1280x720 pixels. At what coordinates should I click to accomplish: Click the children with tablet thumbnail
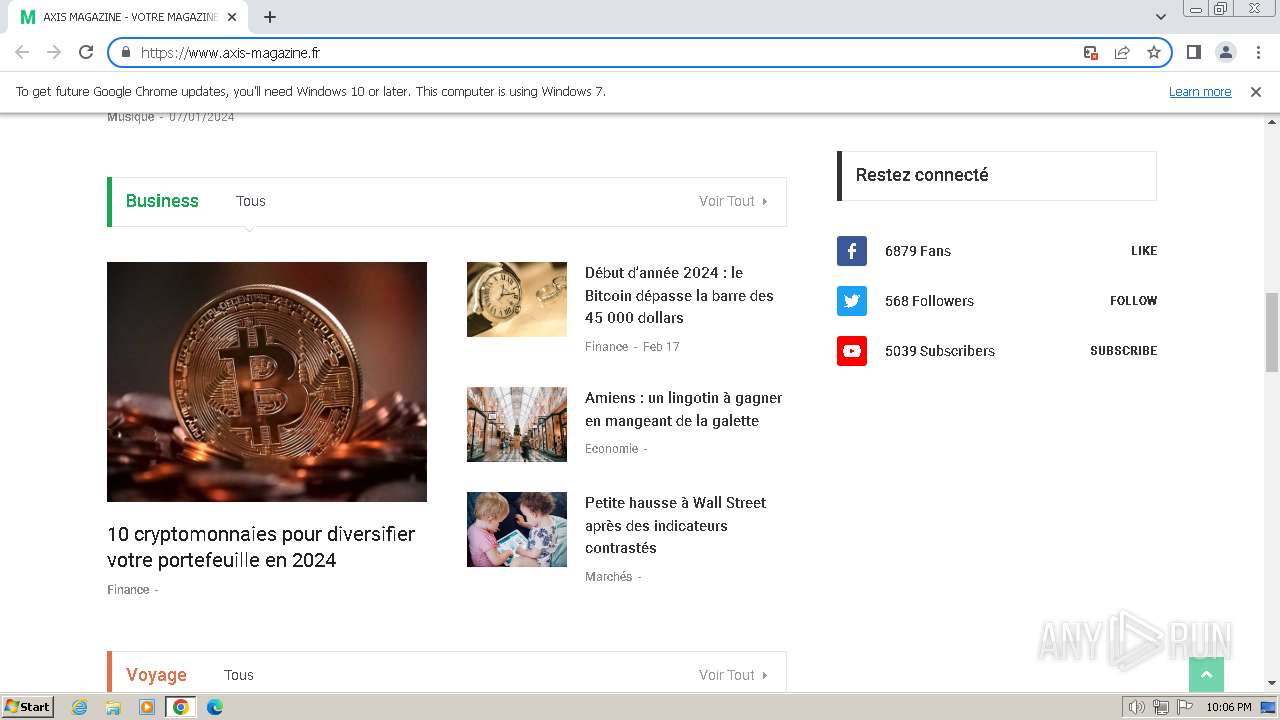(x=517, y=529)
